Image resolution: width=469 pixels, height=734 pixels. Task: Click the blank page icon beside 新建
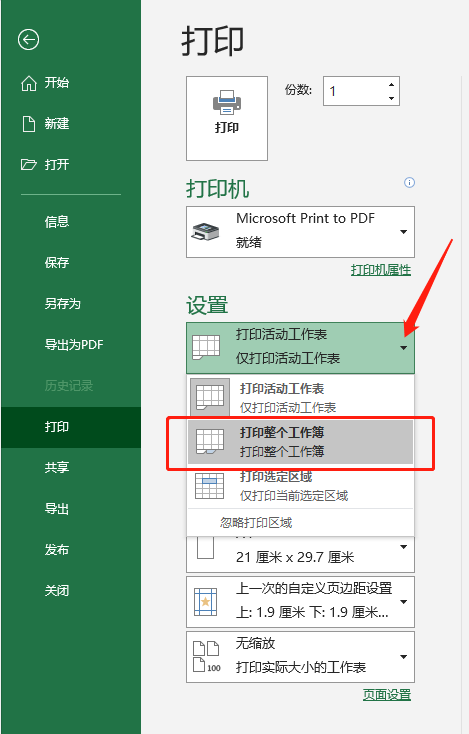click(x=29, y=124)
